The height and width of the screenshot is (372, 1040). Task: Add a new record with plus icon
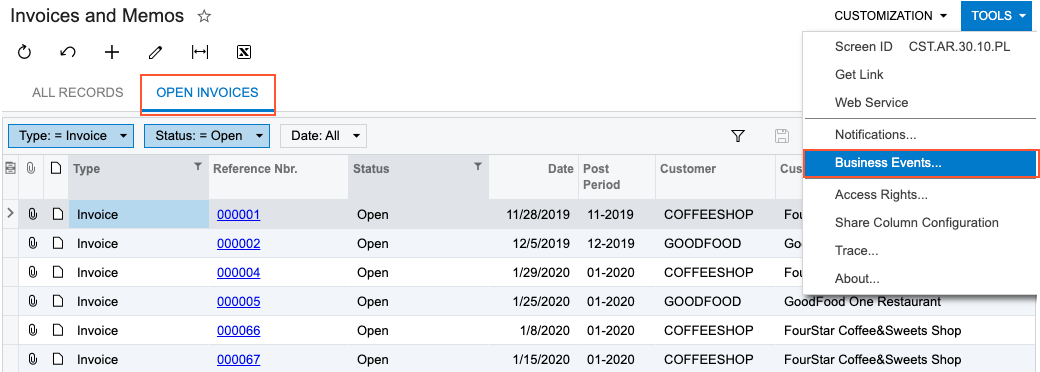pos(112,52)
